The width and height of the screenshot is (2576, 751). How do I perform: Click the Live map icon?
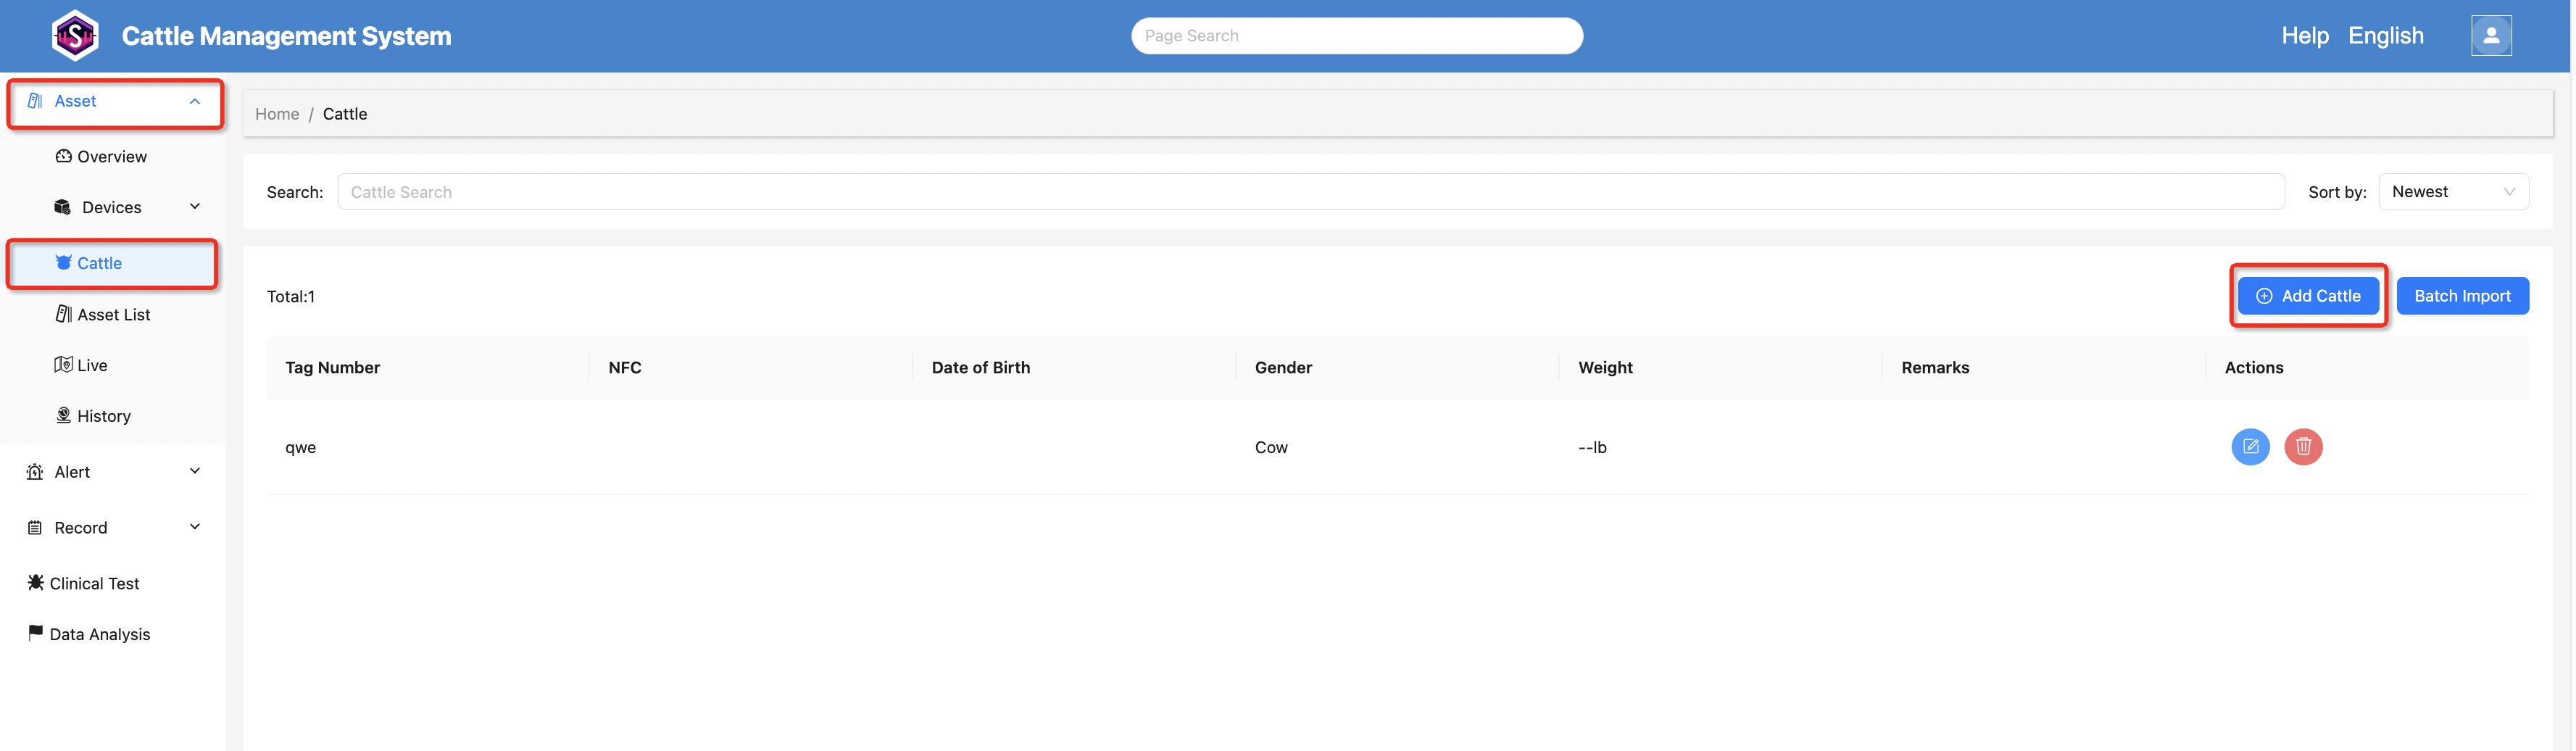(x=64, y=365)
